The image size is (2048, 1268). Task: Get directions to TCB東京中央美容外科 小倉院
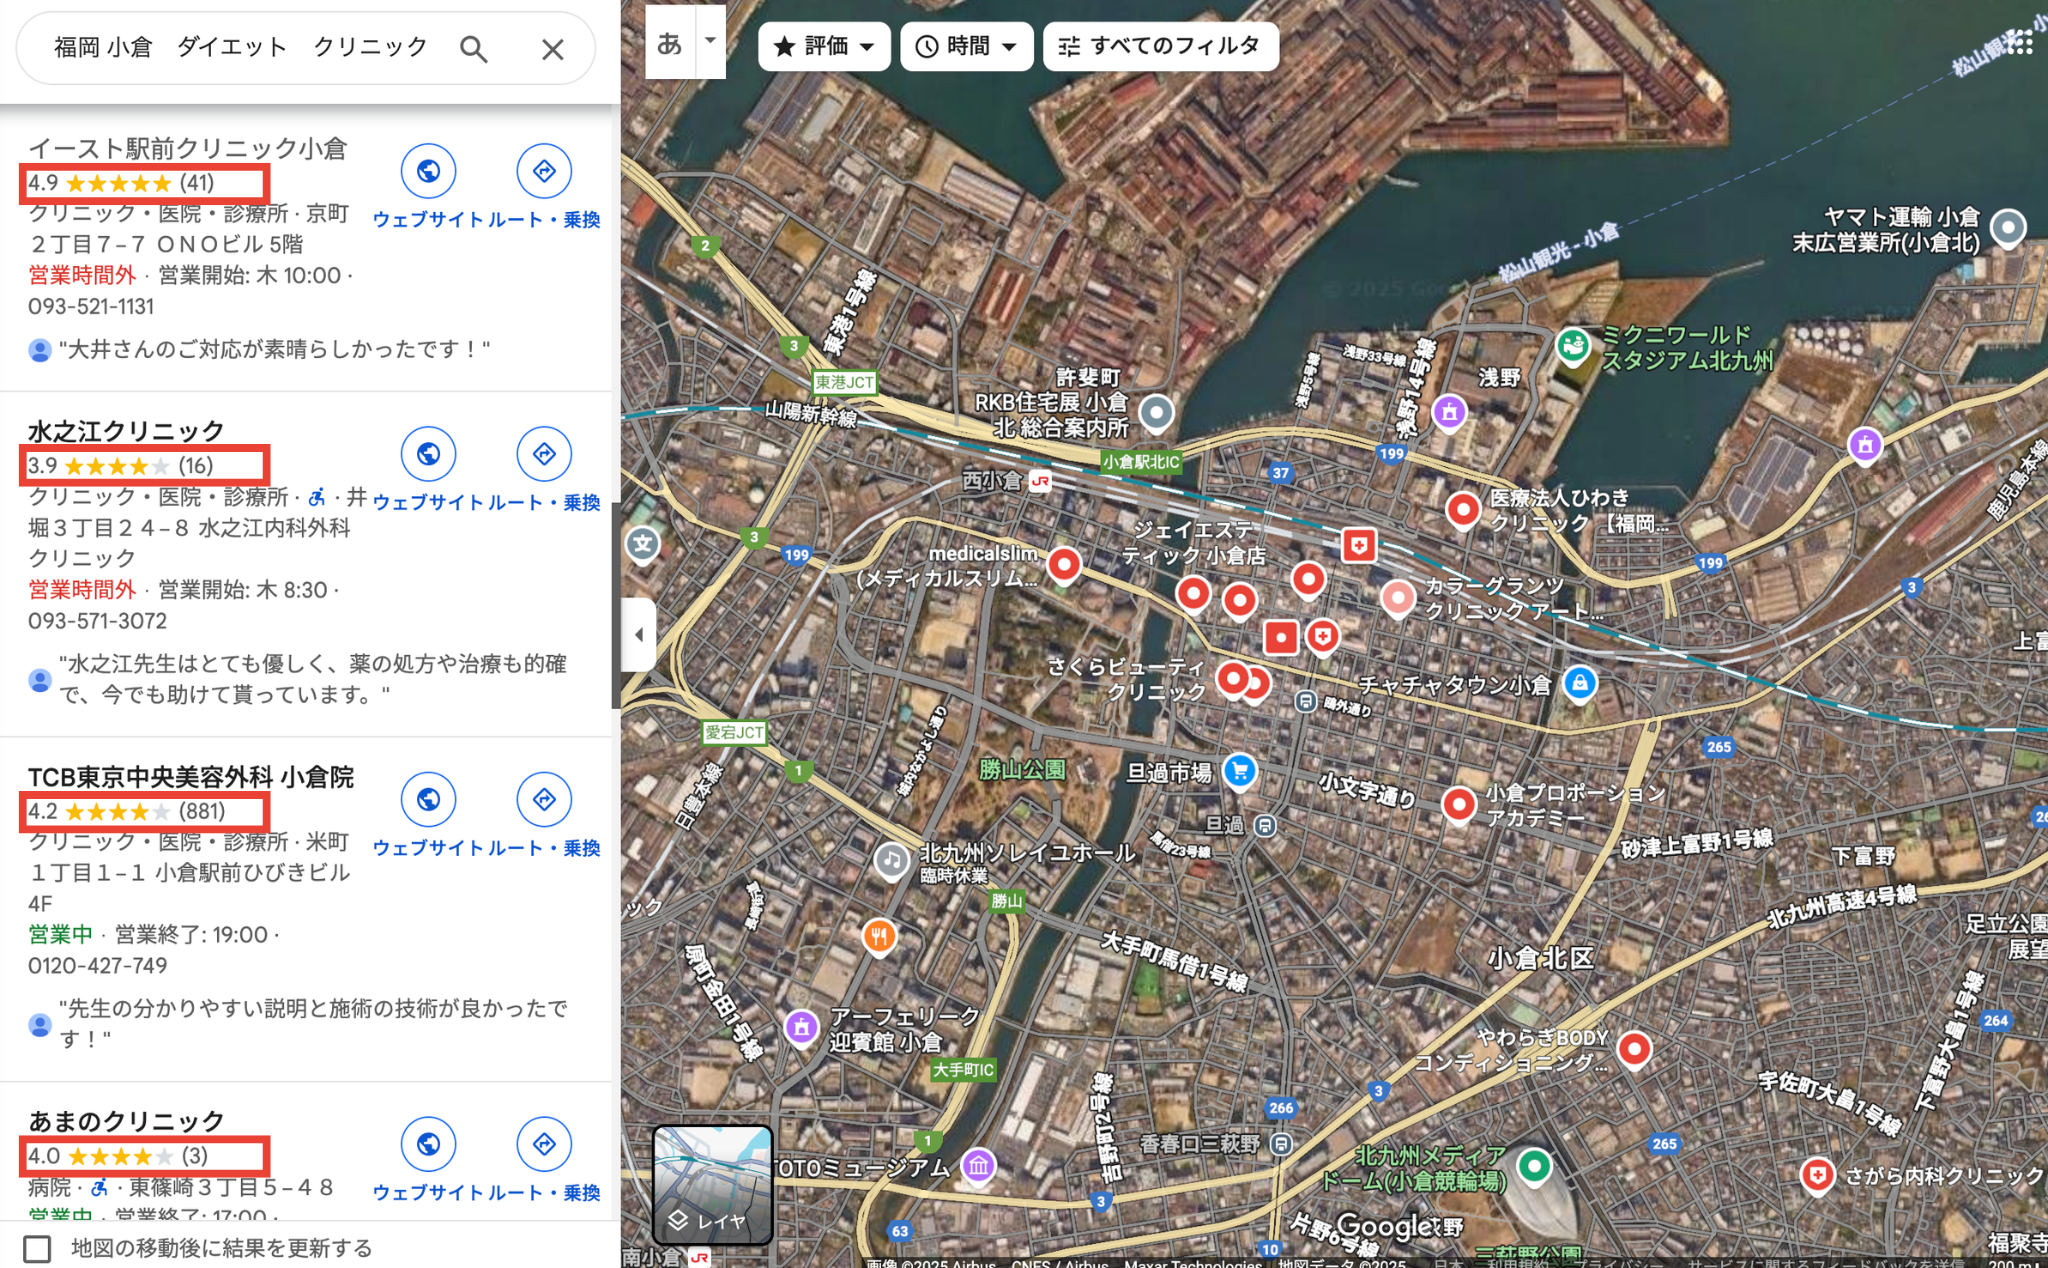click(x=544, y=799)
